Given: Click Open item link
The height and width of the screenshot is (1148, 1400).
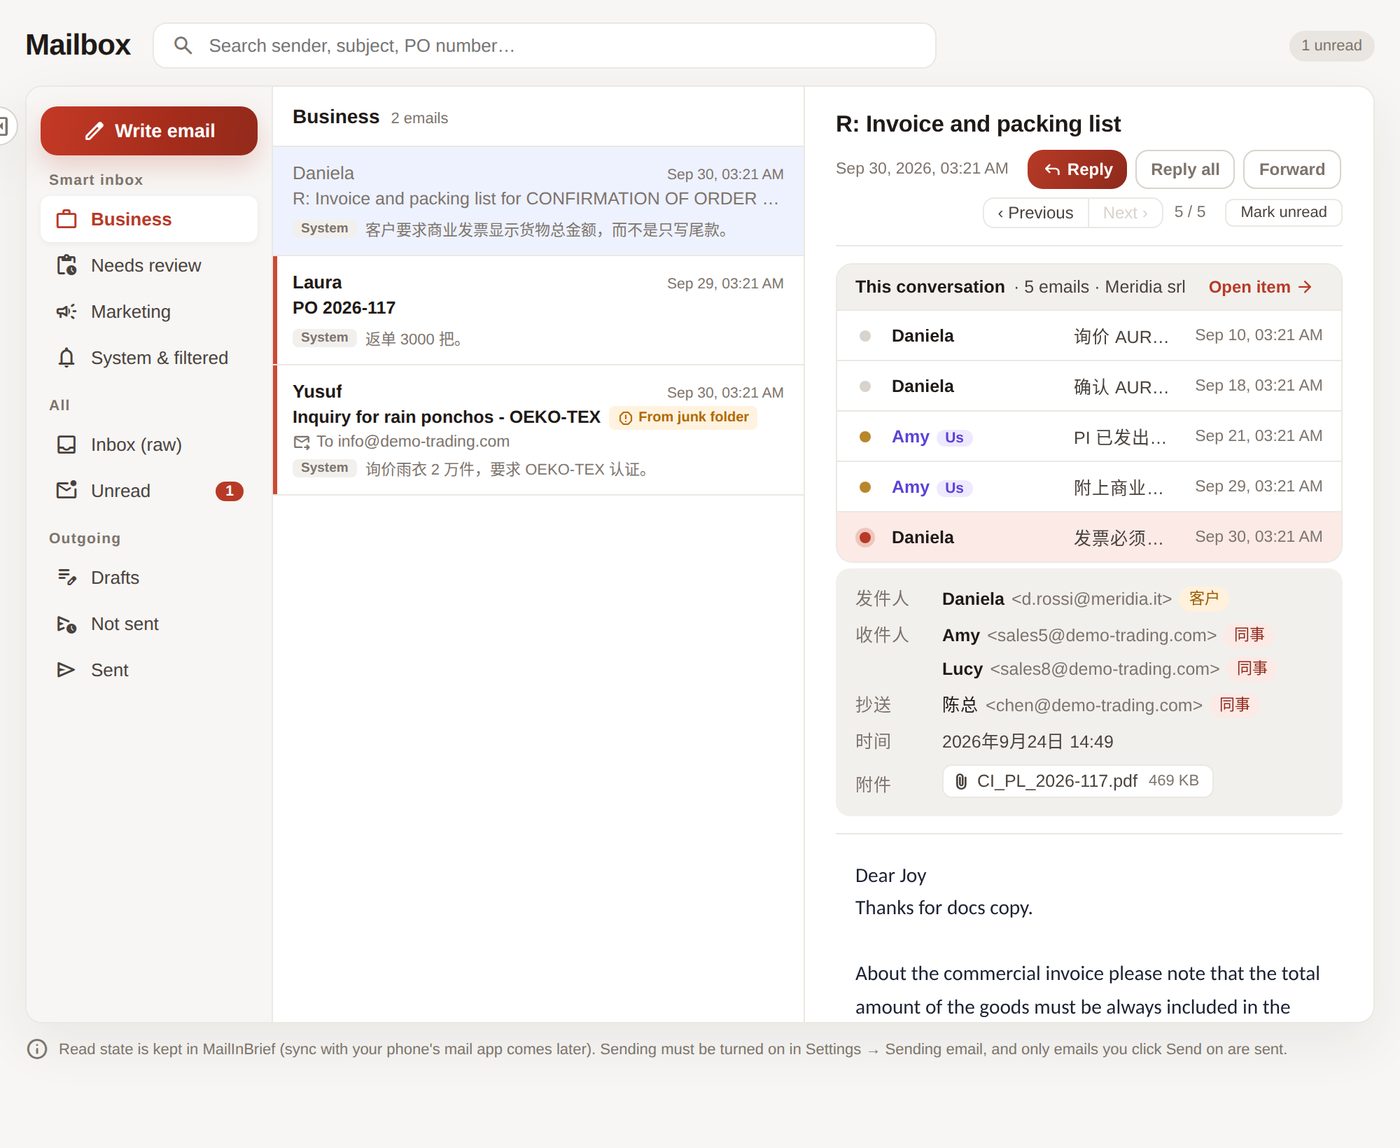Looking at the screenshot, I should pyautogui.click(x=1260, y=287).
